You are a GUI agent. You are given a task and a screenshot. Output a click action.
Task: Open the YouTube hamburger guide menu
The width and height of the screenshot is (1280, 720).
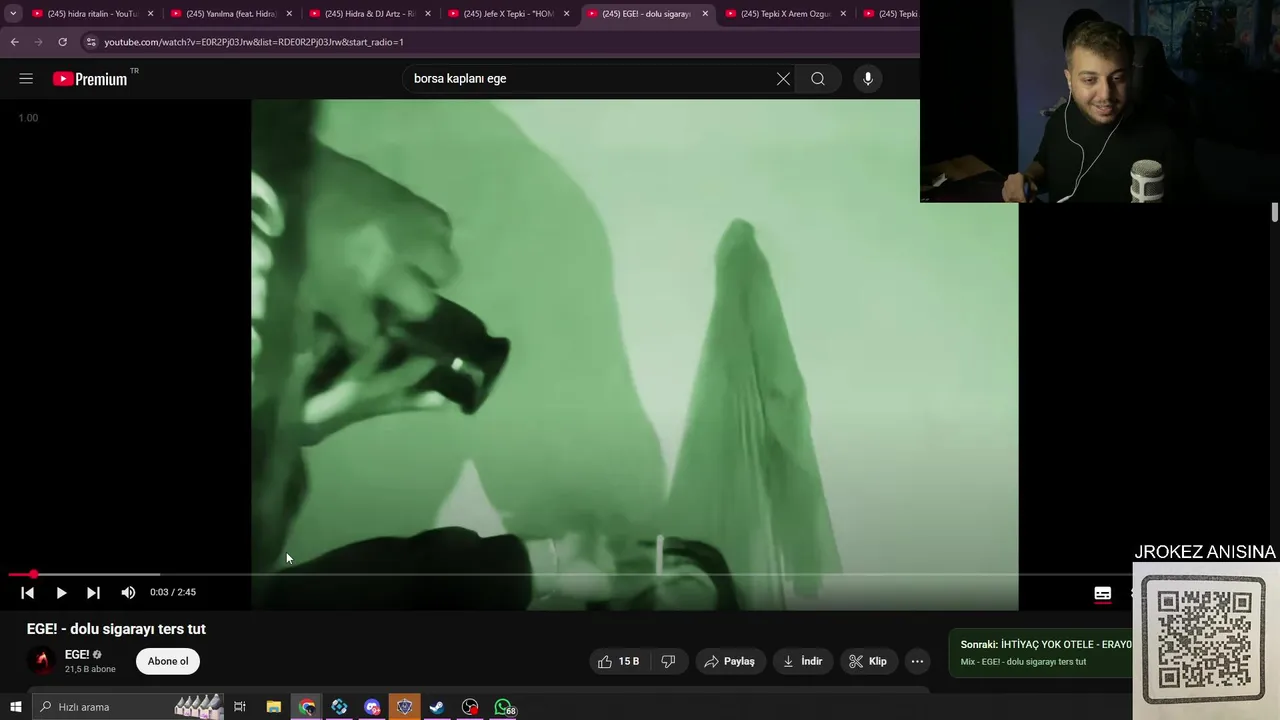[x=26, y=79]
